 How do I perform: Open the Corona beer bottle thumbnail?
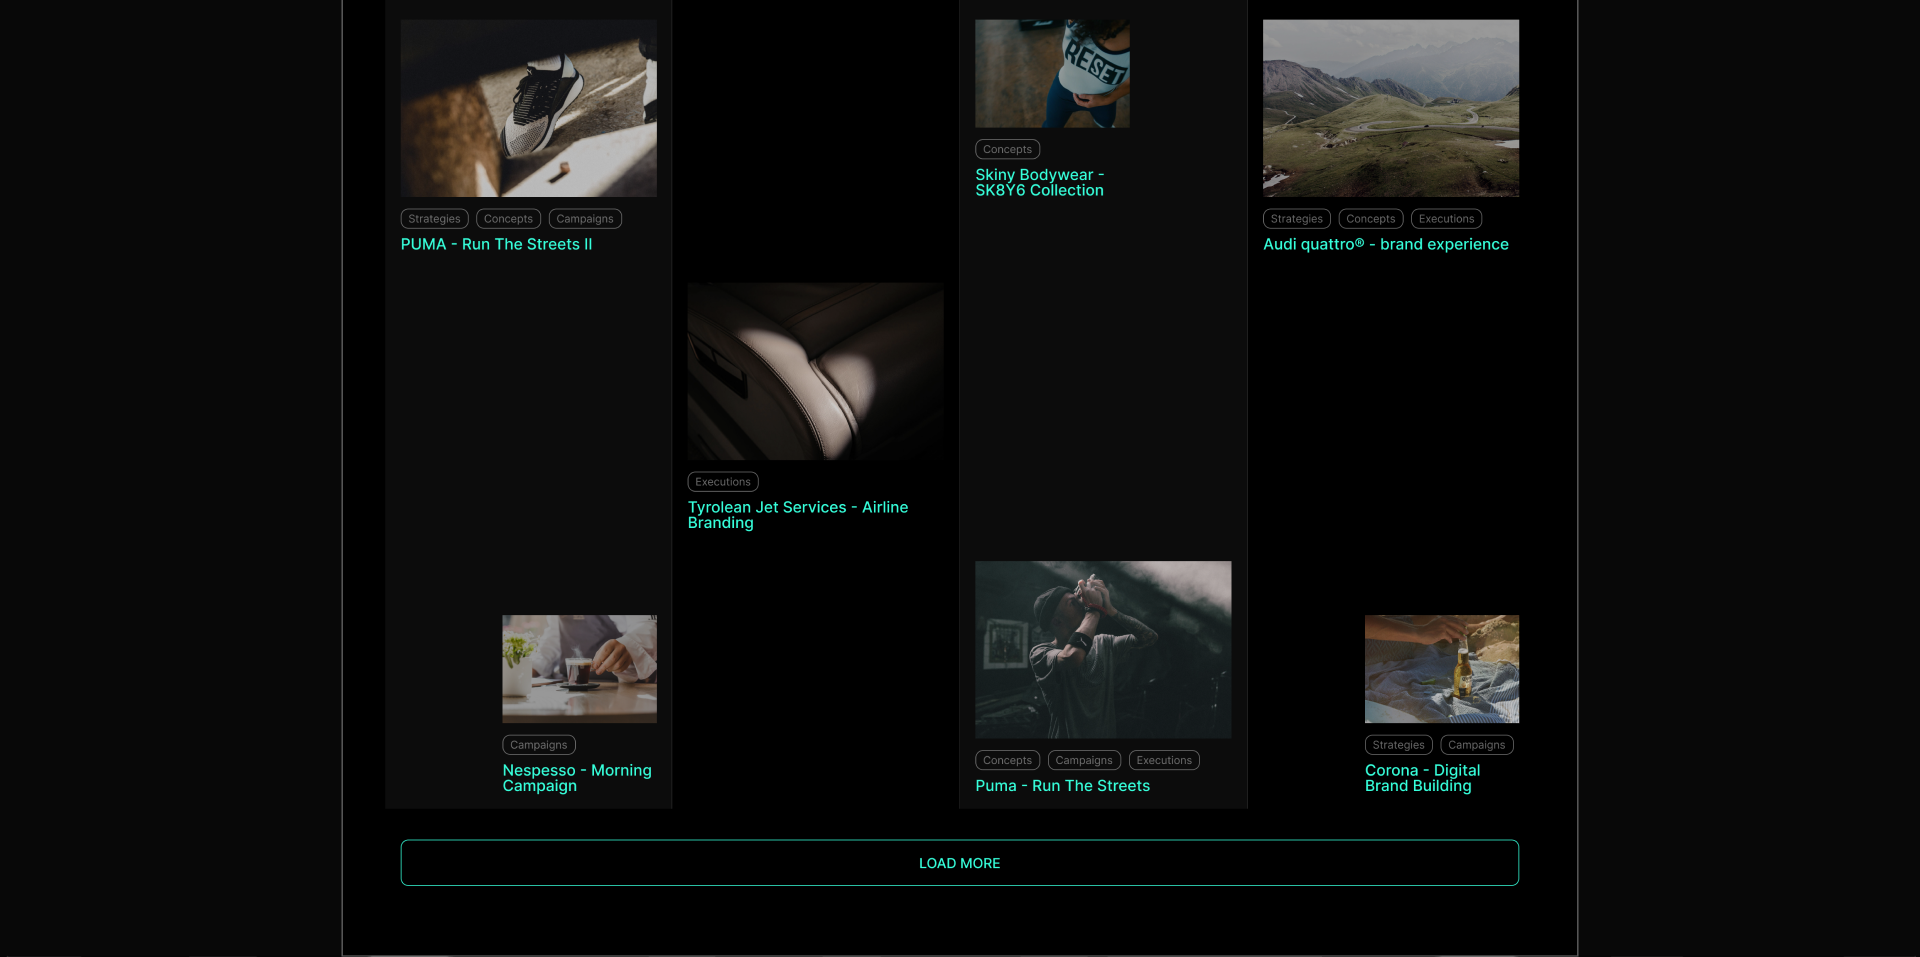point(1441,669)
